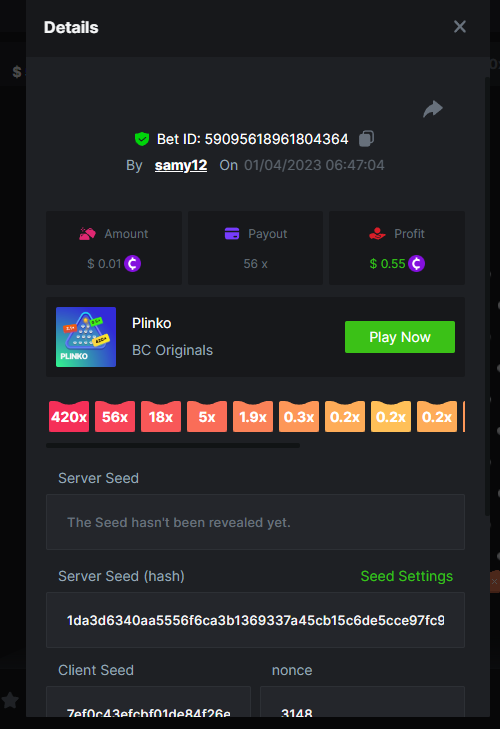Click the horizontal multiplier scrollbar

173,445
